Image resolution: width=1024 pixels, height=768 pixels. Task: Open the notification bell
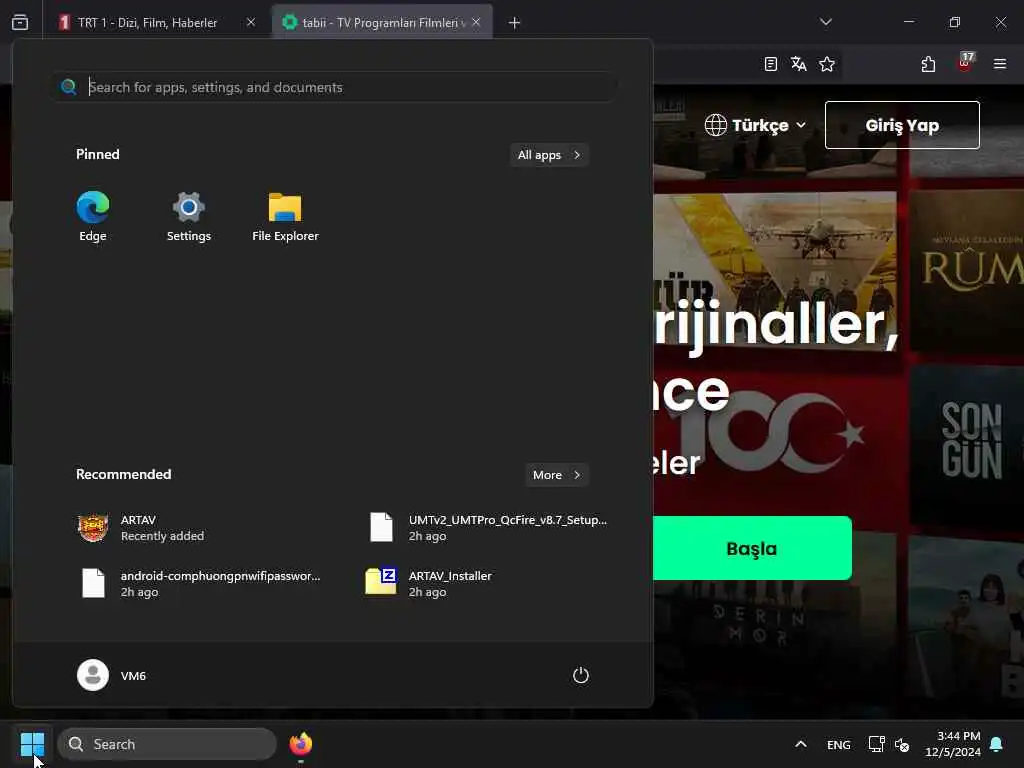(x=997, y=744)
